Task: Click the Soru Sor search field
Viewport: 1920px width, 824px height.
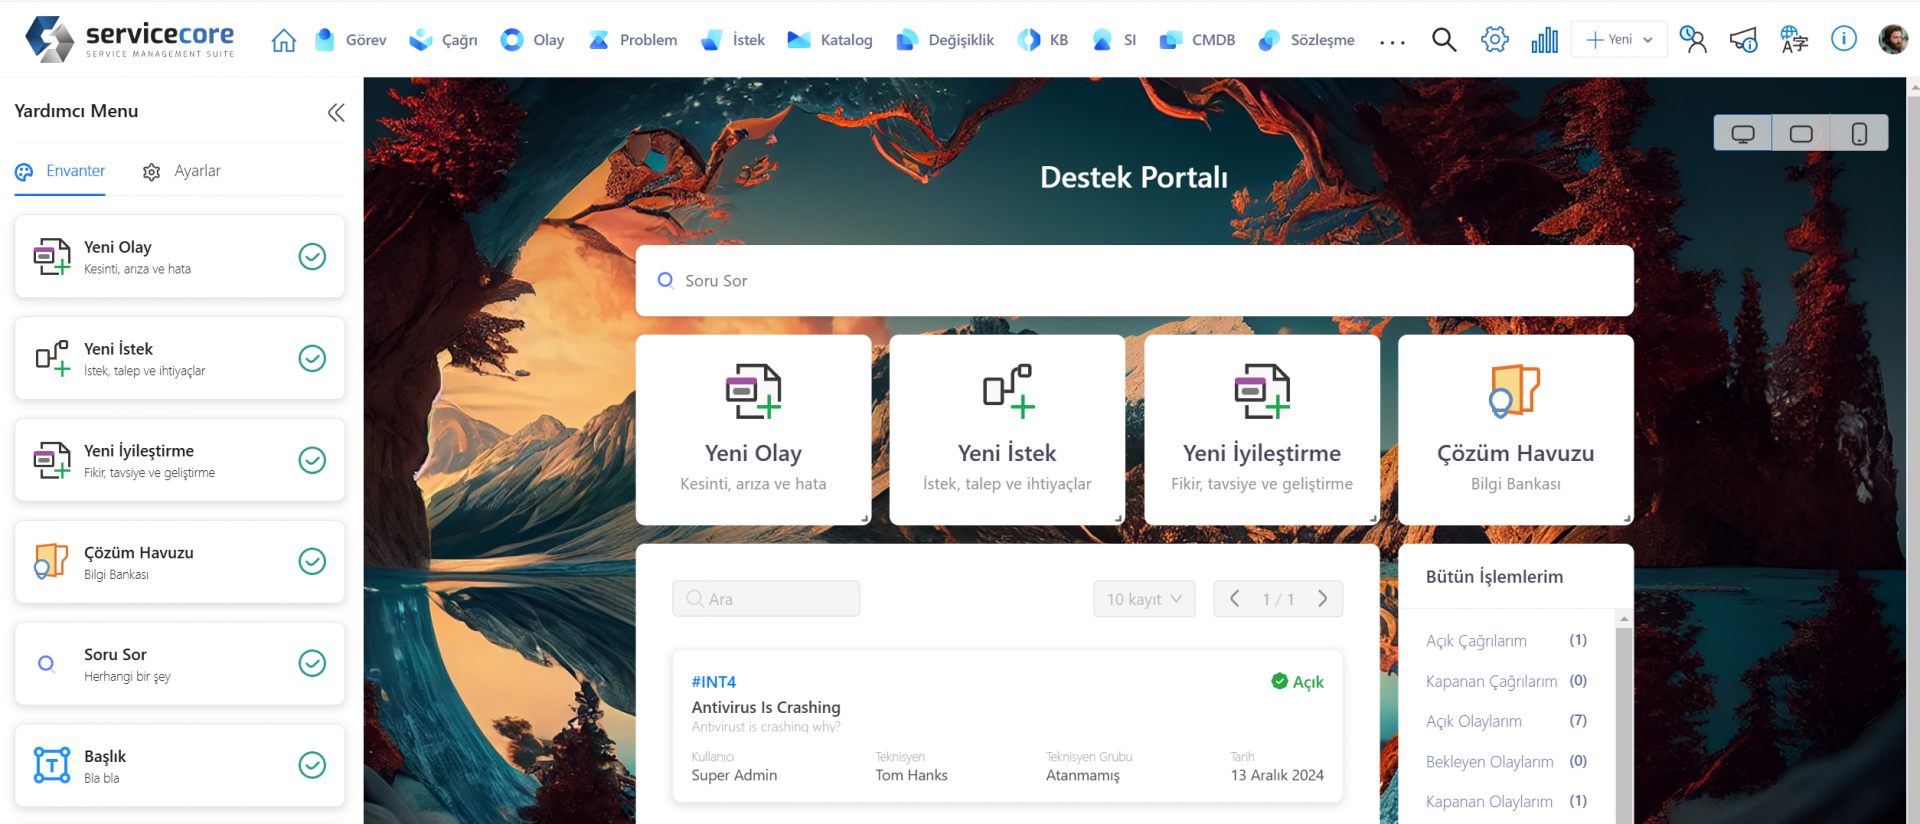Action: coord(1134,281)
